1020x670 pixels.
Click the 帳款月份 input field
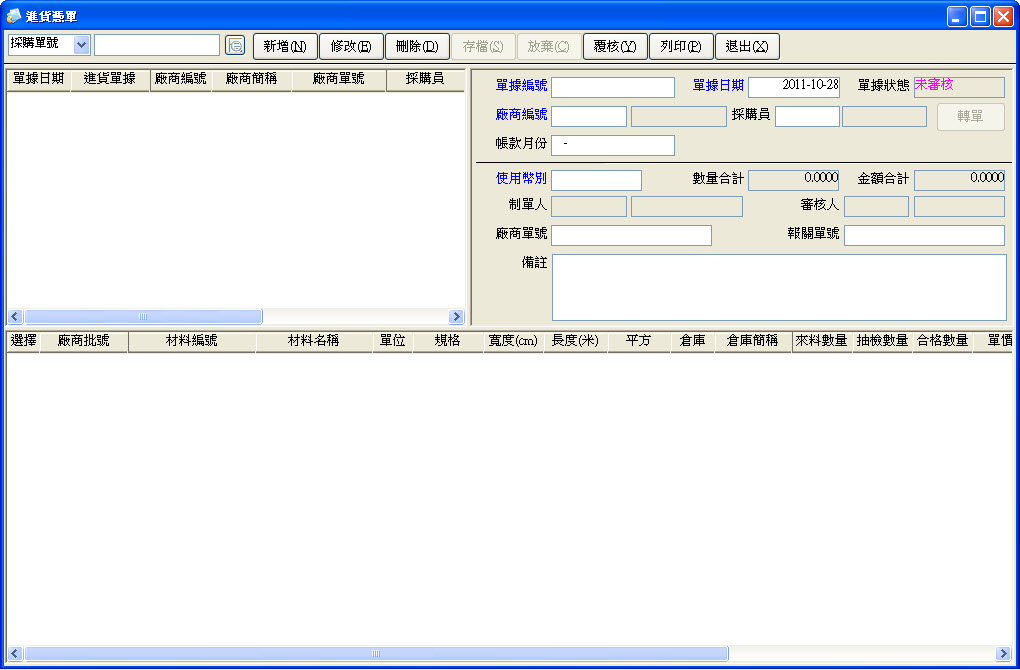pyautogui.click(x=613, y=145)
